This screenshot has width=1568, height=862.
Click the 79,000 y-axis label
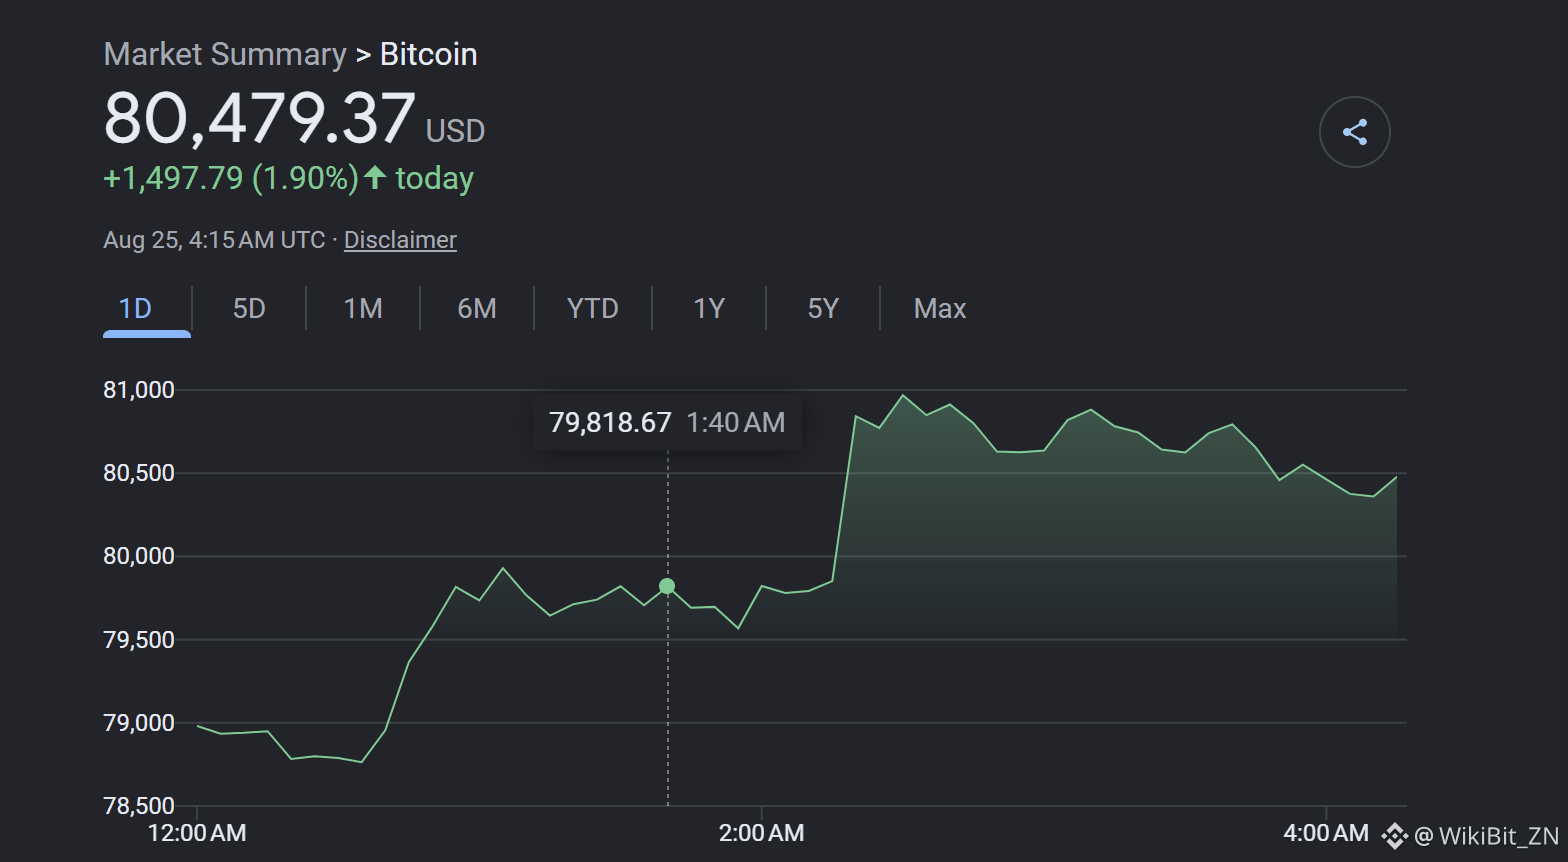(139, 723)
